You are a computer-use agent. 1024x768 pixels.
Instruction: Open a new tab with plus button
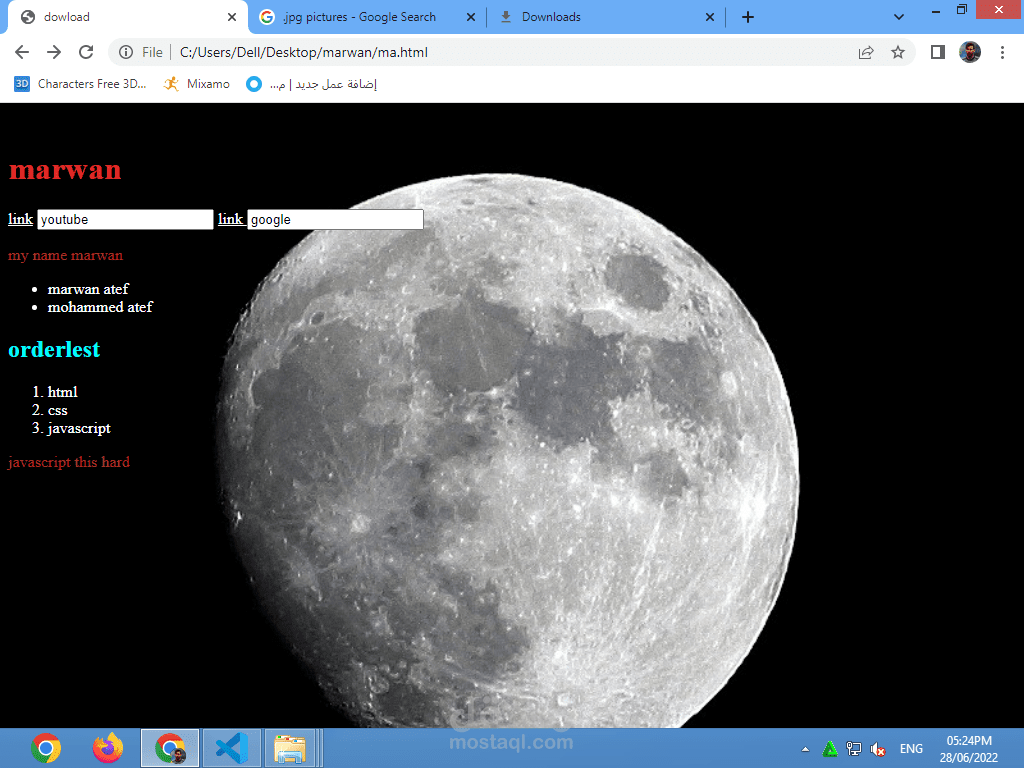748,17
